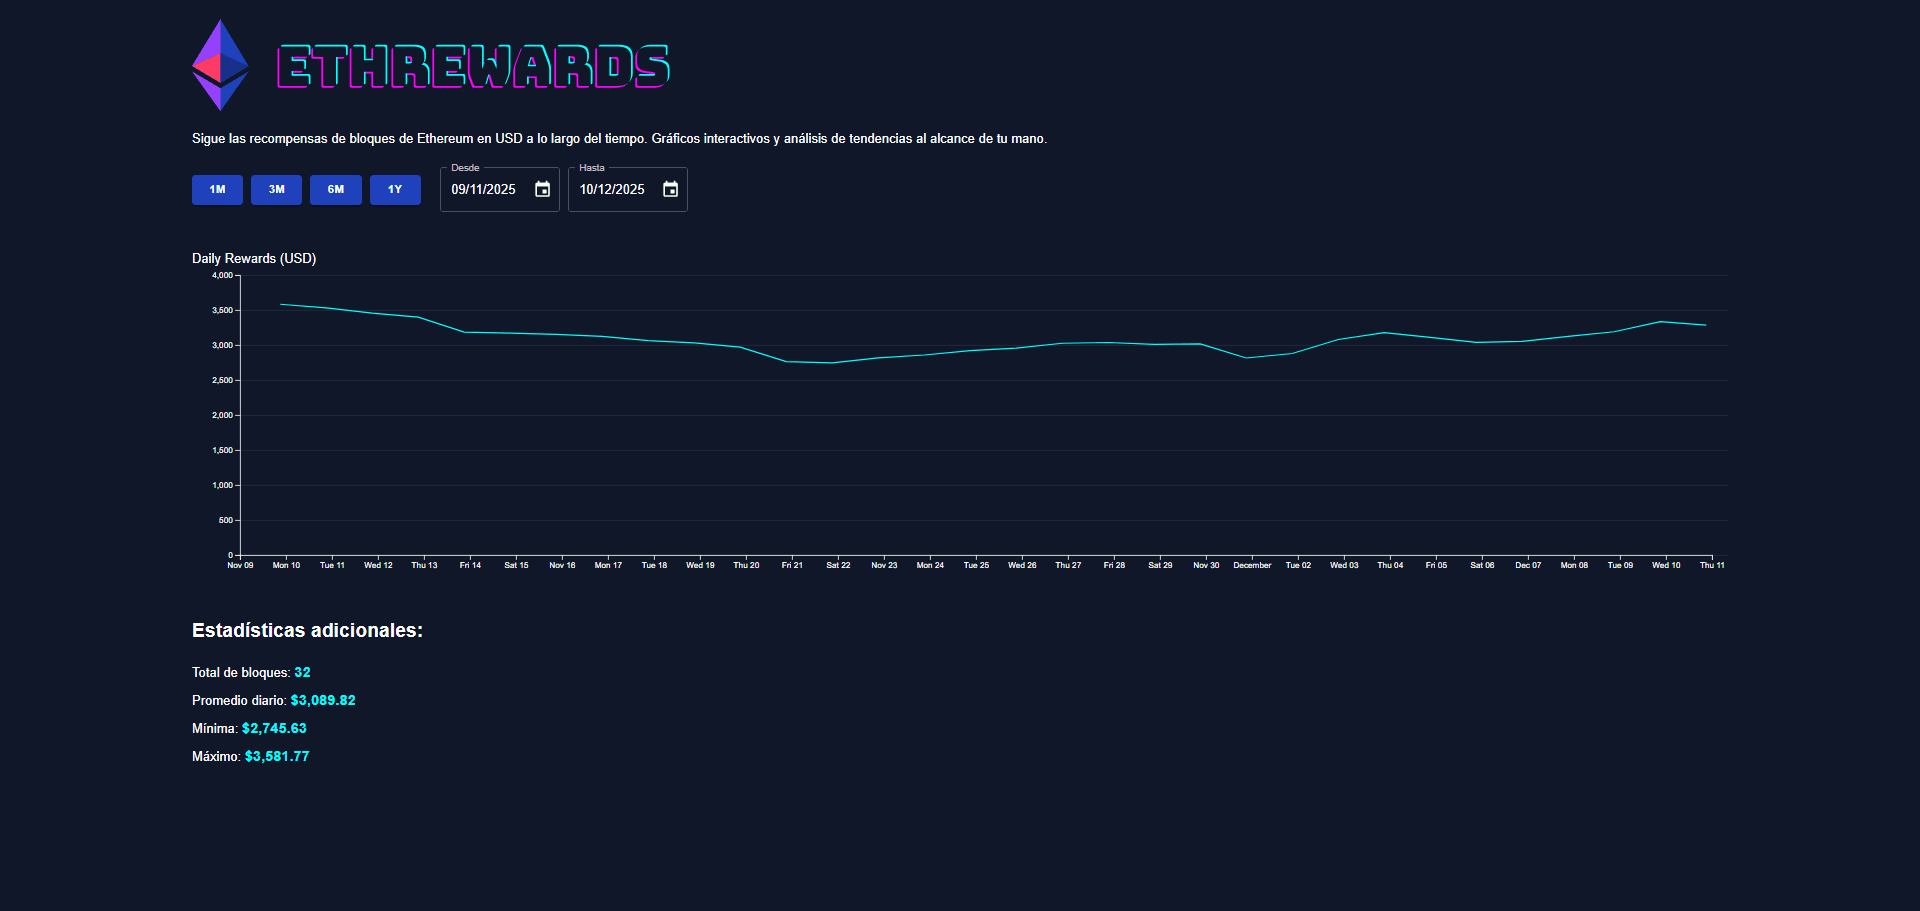Open the Desde calendar picker icon

(x=541, y=189)
